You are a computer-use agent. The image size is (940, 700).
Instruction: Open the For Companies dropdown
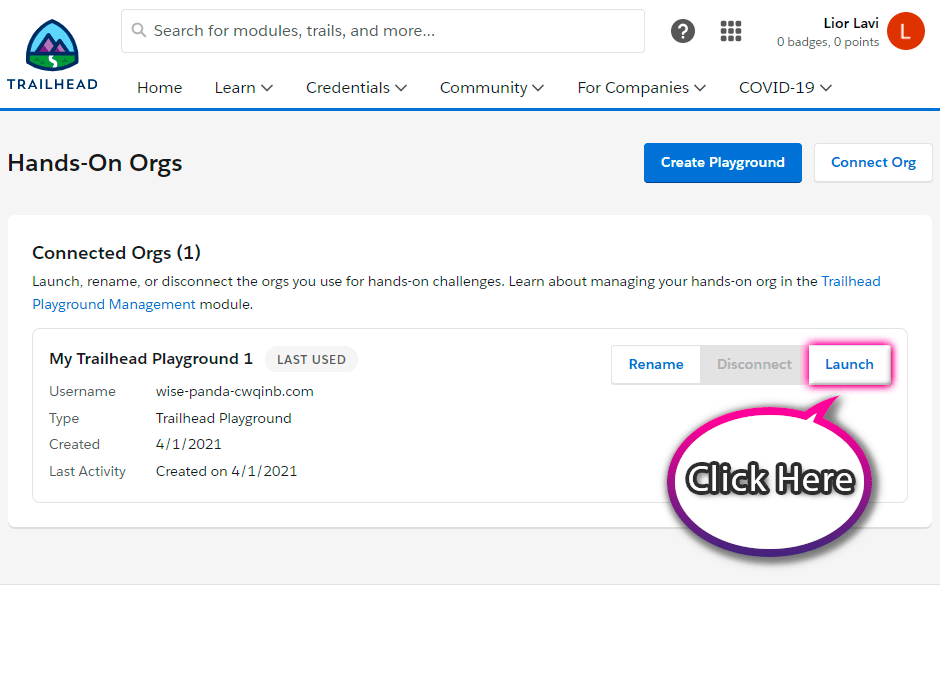641,88
